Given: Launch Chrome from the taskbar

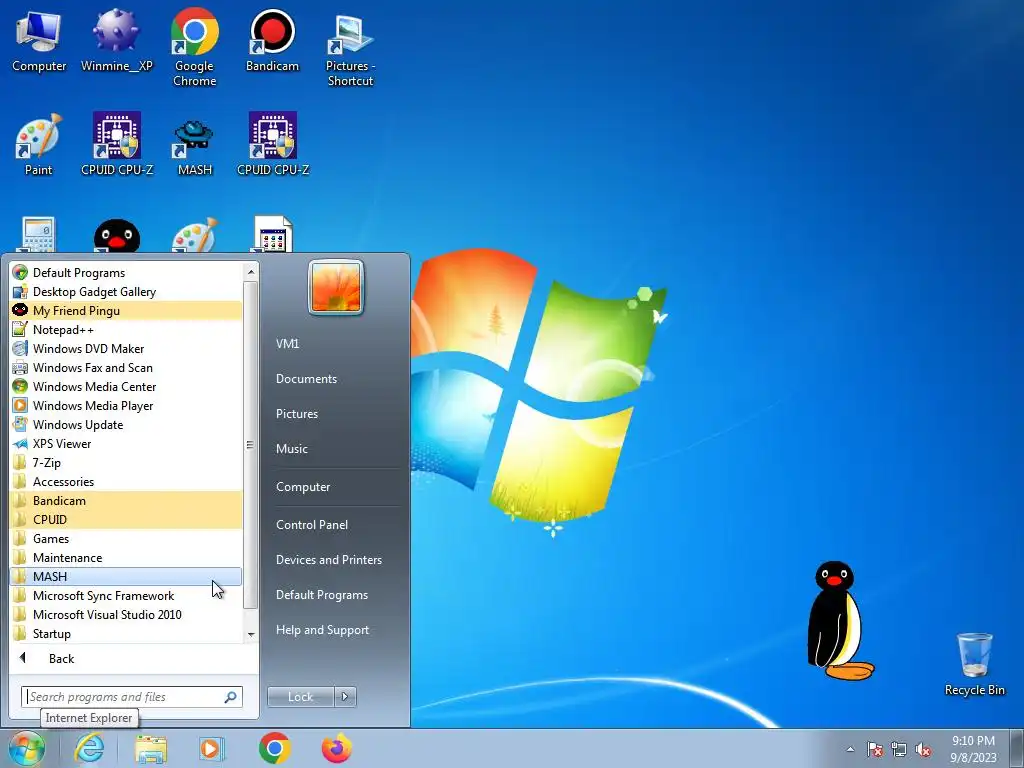Looking at the screenshot, I should click(274, 748).
